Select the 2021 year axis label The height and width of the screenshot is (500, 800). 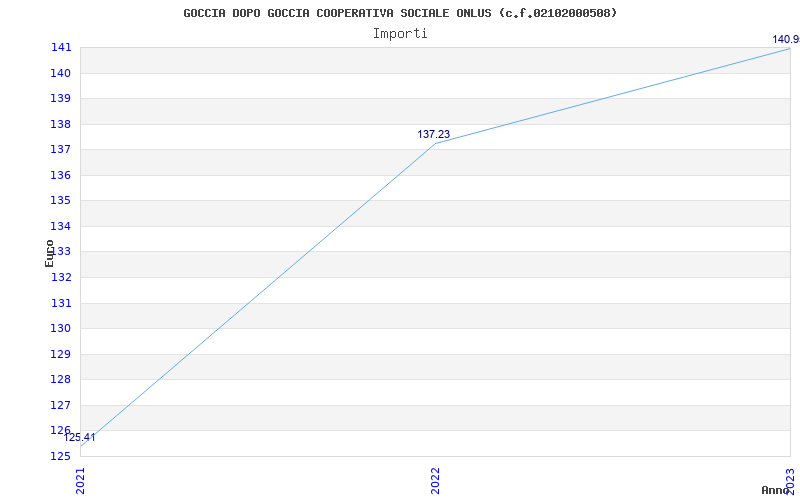(x=81, y=481)
